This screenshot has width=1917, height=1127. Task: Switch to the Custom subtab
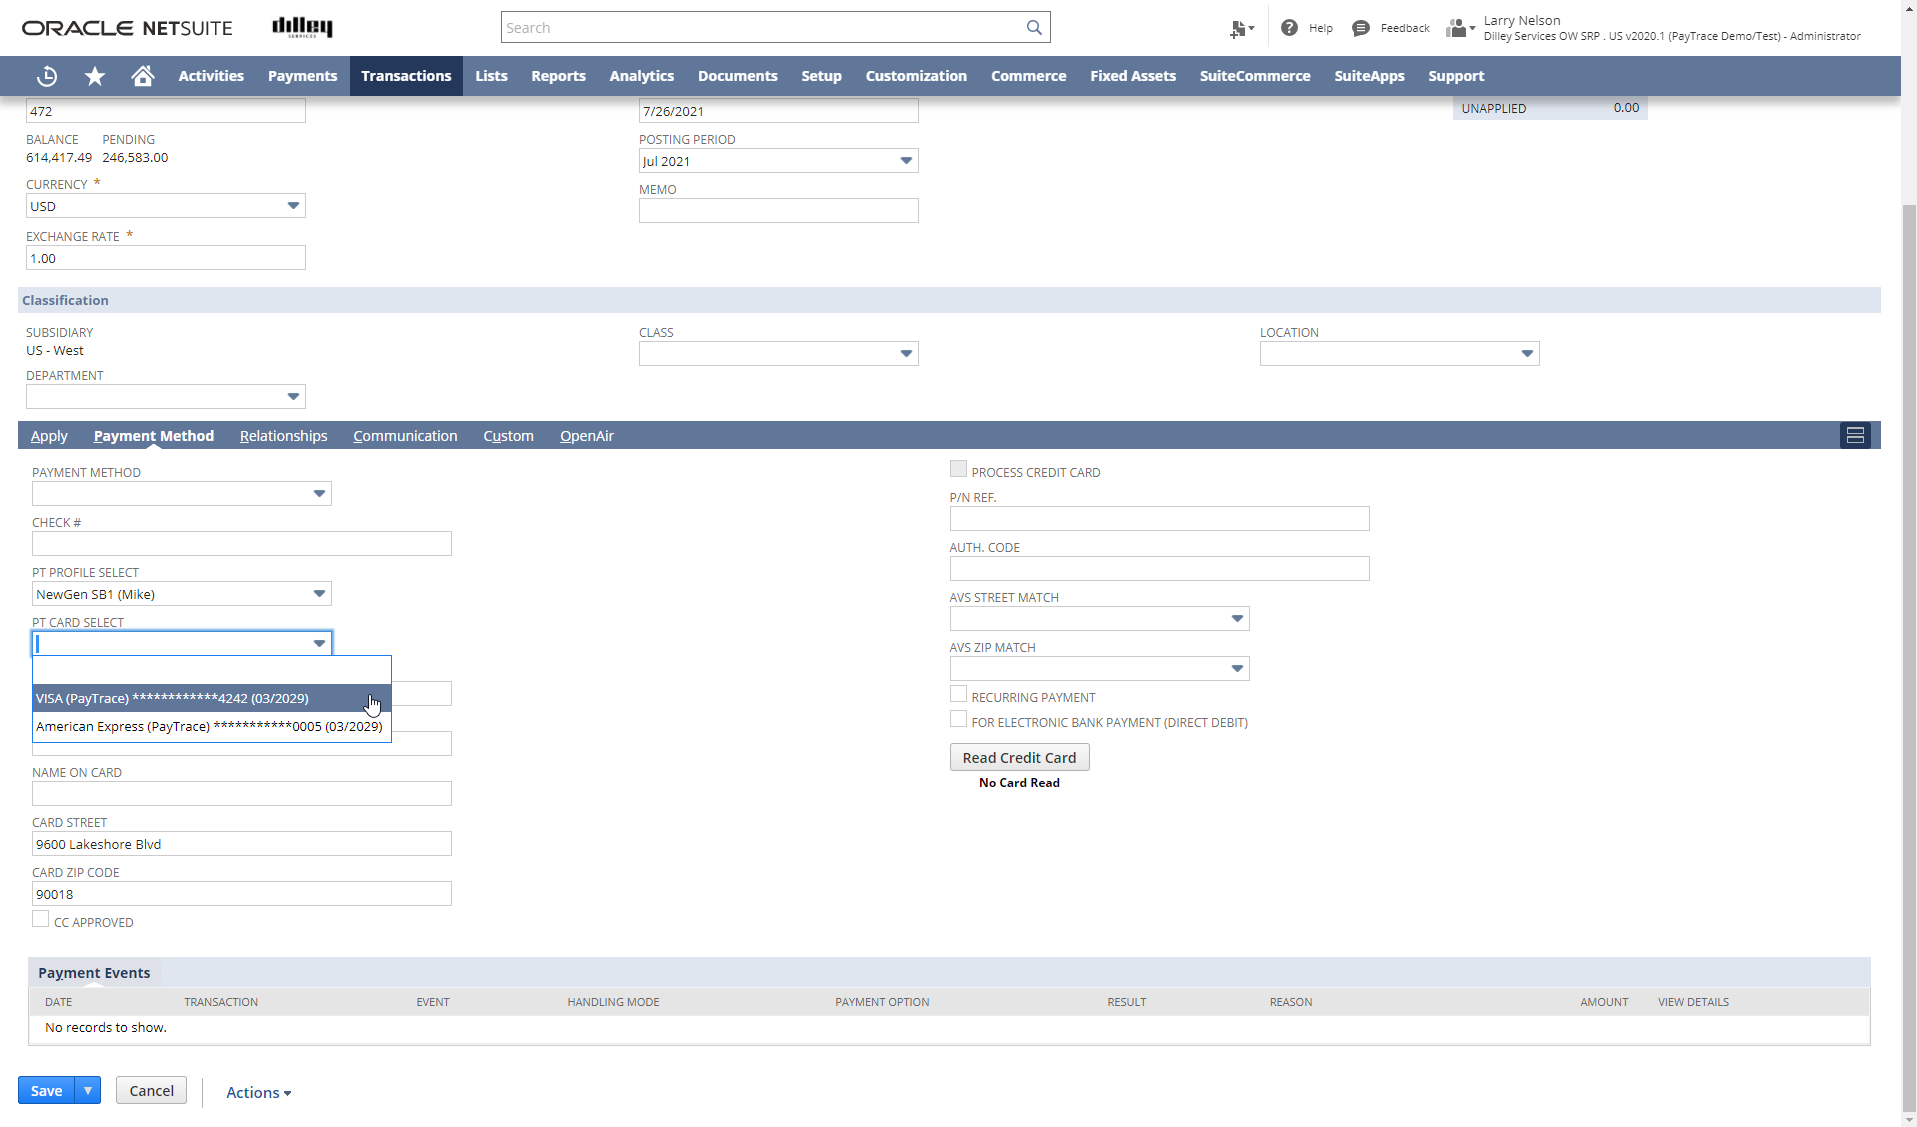(508, 436)
